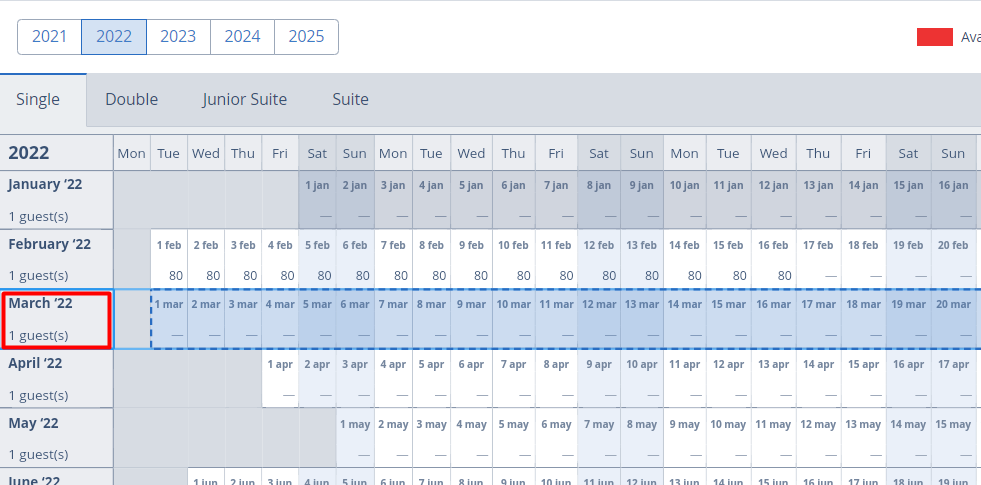The height and width of the screenshot is (485, 981).
Task: Click the 13 jan date cell
Action: tap(818, 200)
